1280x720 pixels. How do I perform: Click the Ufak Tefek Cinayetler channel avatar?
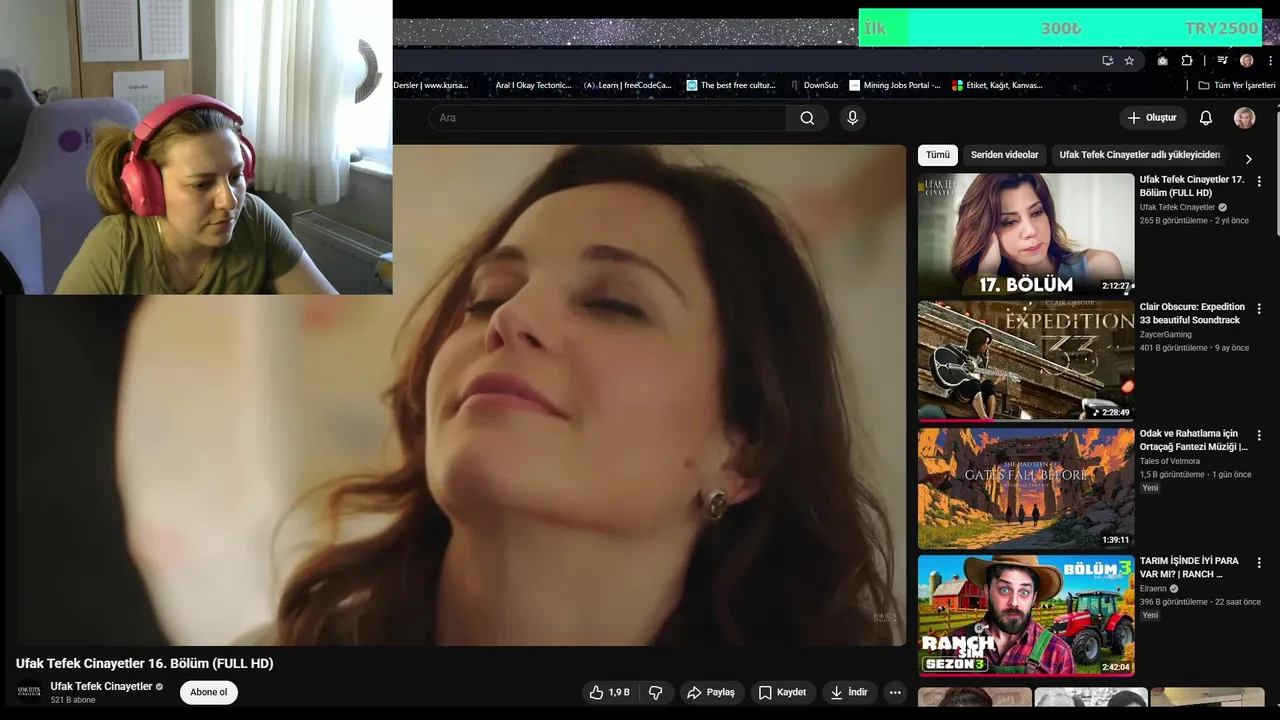click(29, 692)
